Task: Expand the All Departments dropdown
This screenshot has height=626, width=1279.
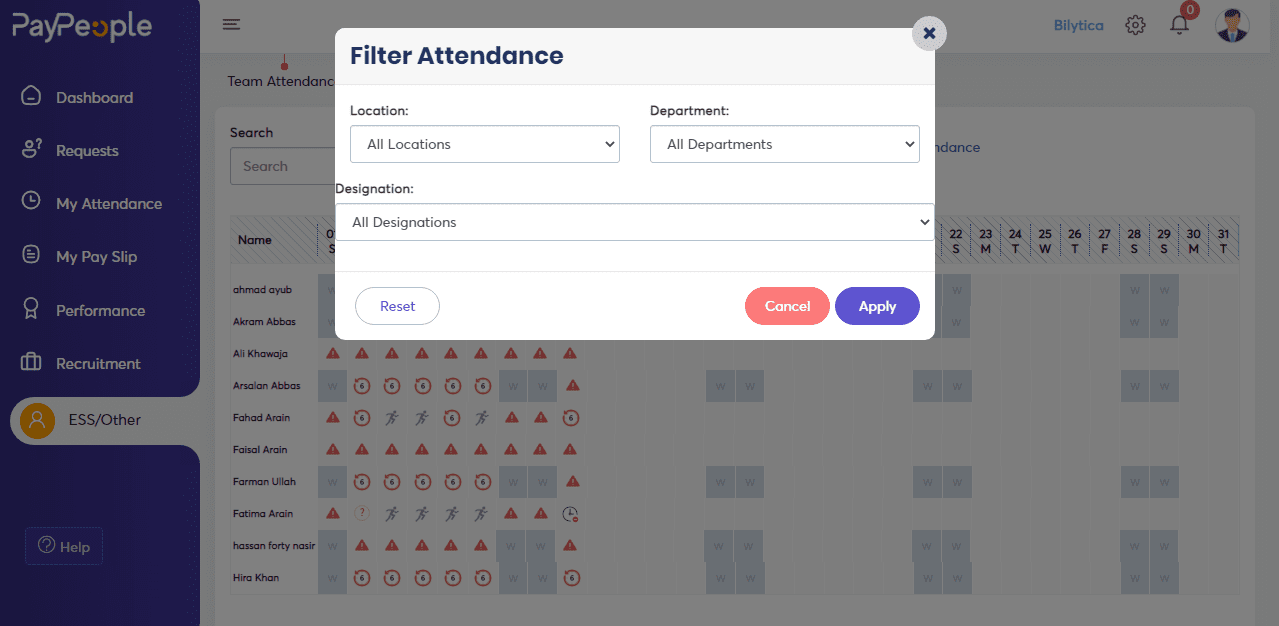Action: click(x=785, y=144)
